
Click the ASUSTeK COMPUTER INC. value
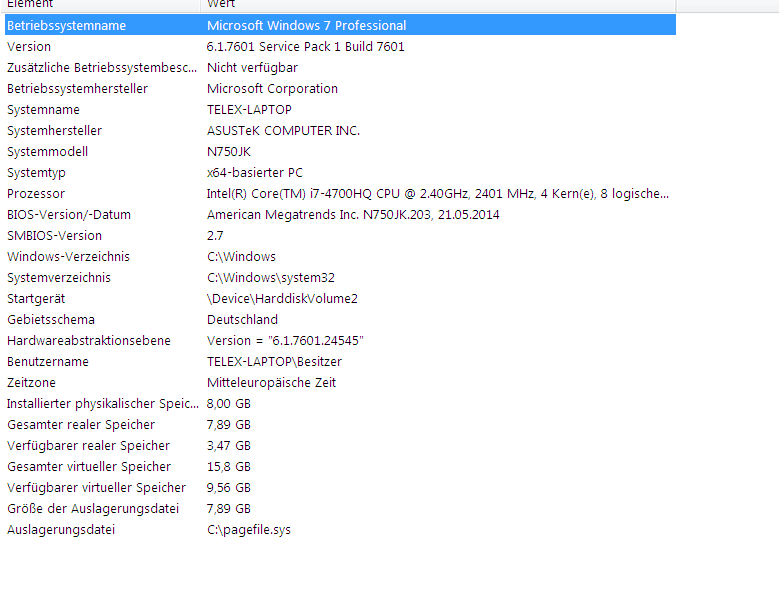283,131
